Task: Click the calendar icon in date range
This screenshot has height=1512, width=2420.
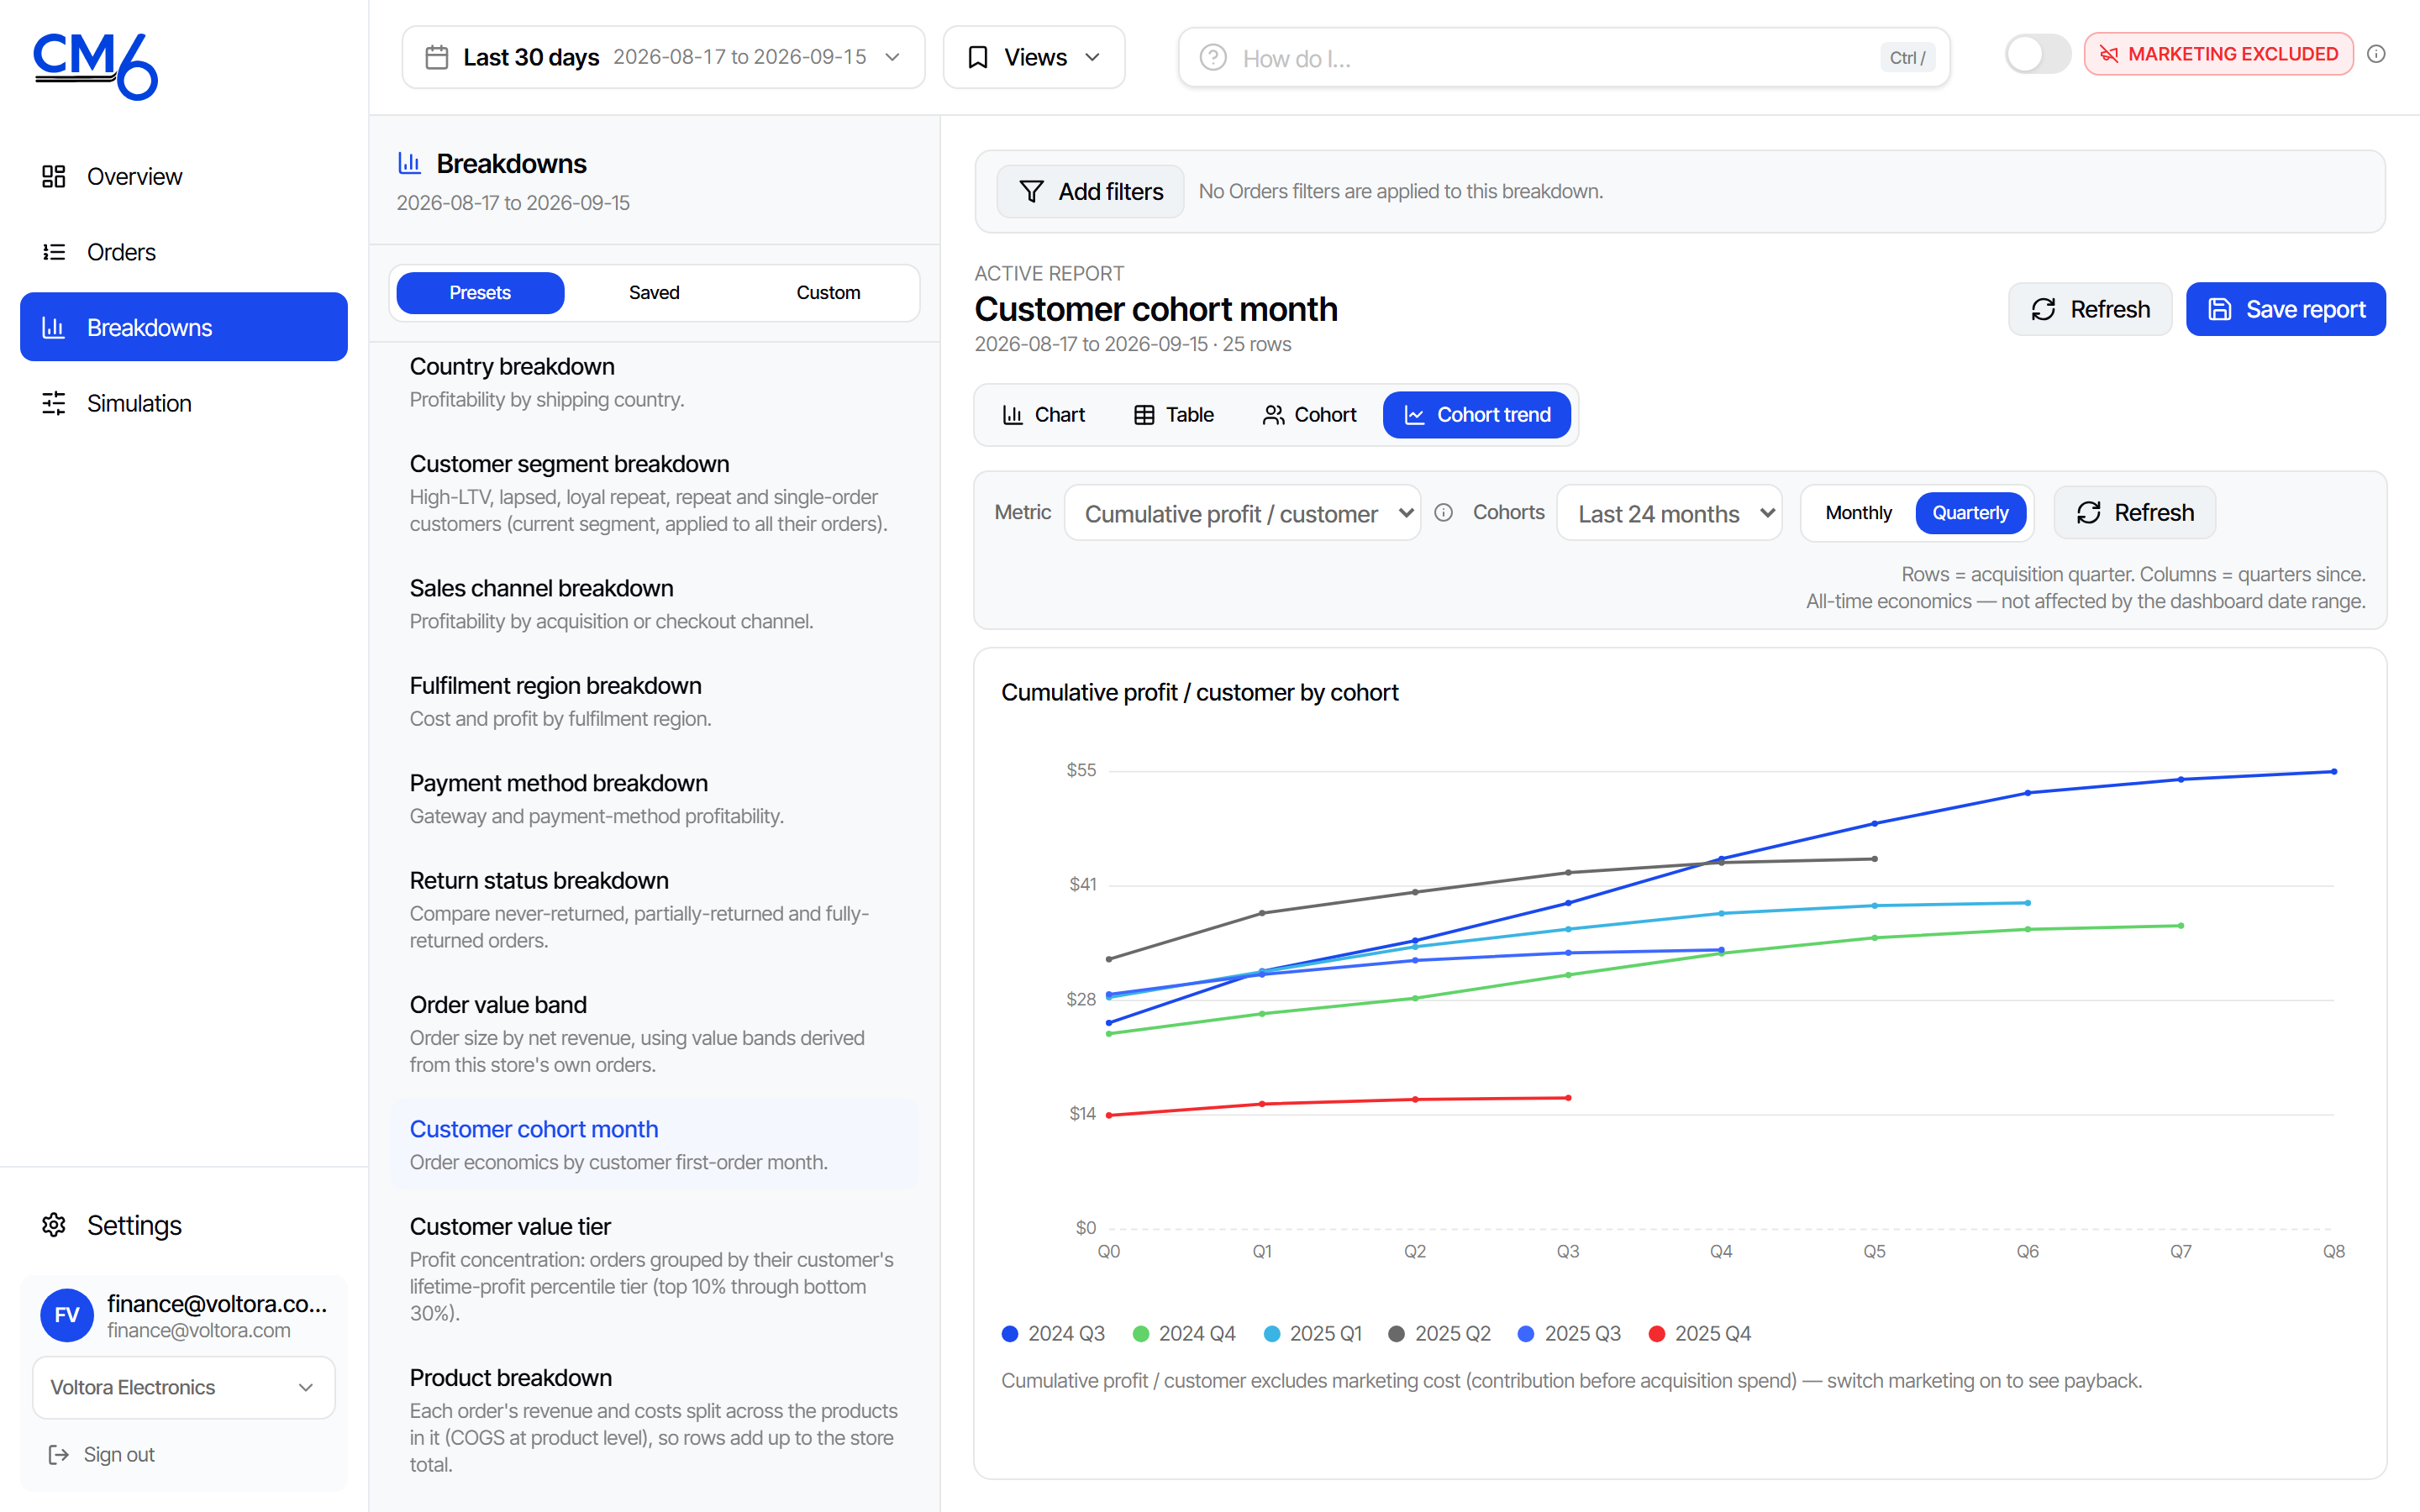Action: [x=437, y=57]
